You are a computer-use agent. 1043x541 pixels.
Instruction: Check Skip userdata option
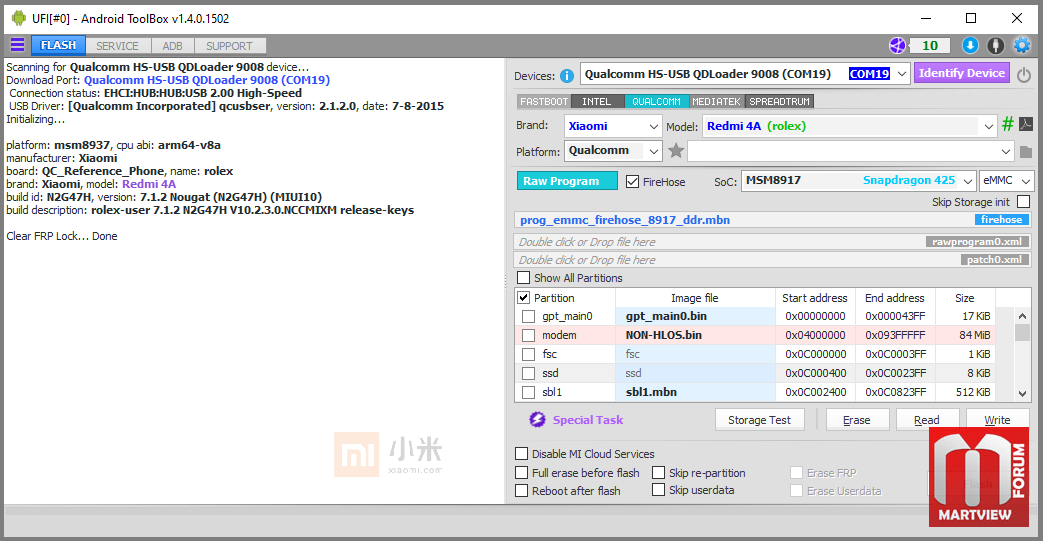tap(659, 490)
